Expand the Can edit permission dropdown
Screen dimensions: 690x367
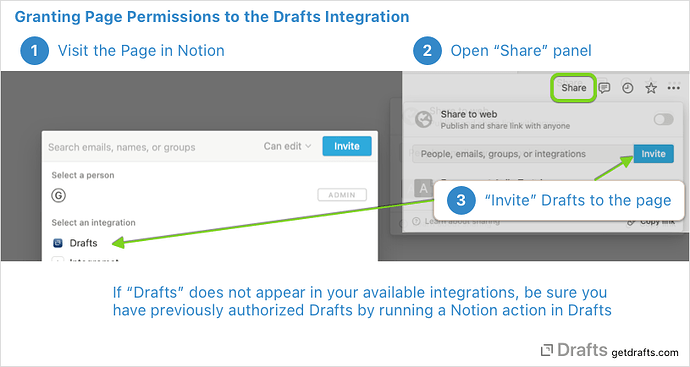coord(287,146)
